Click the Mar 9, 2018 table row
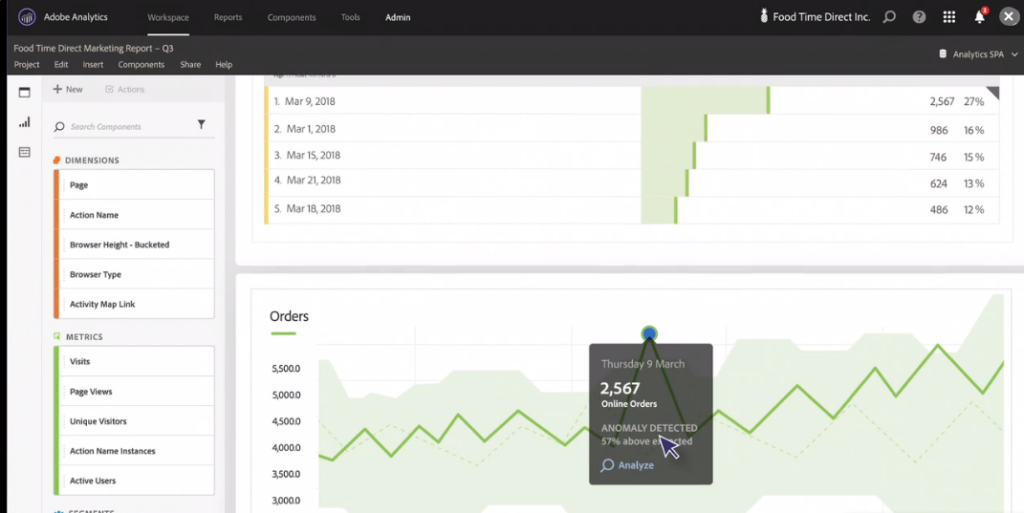Screen dimensions: 1024x513 (632, 101)
